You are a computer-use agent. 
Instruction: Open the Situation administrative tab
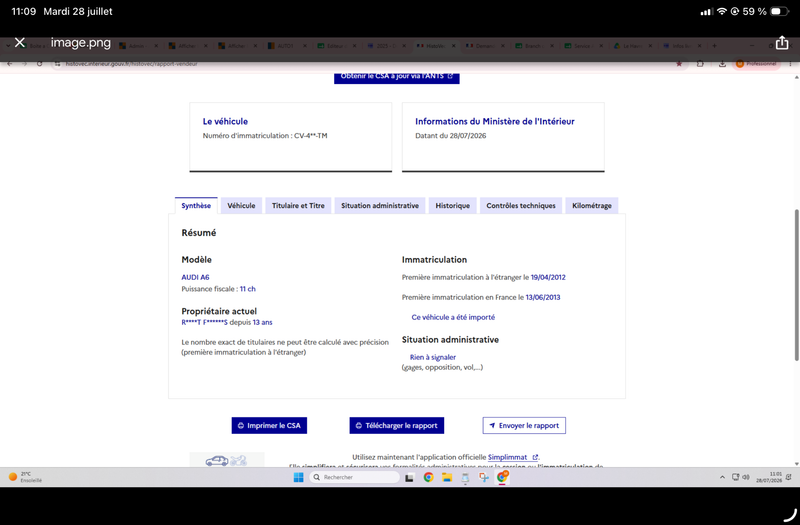380,206
